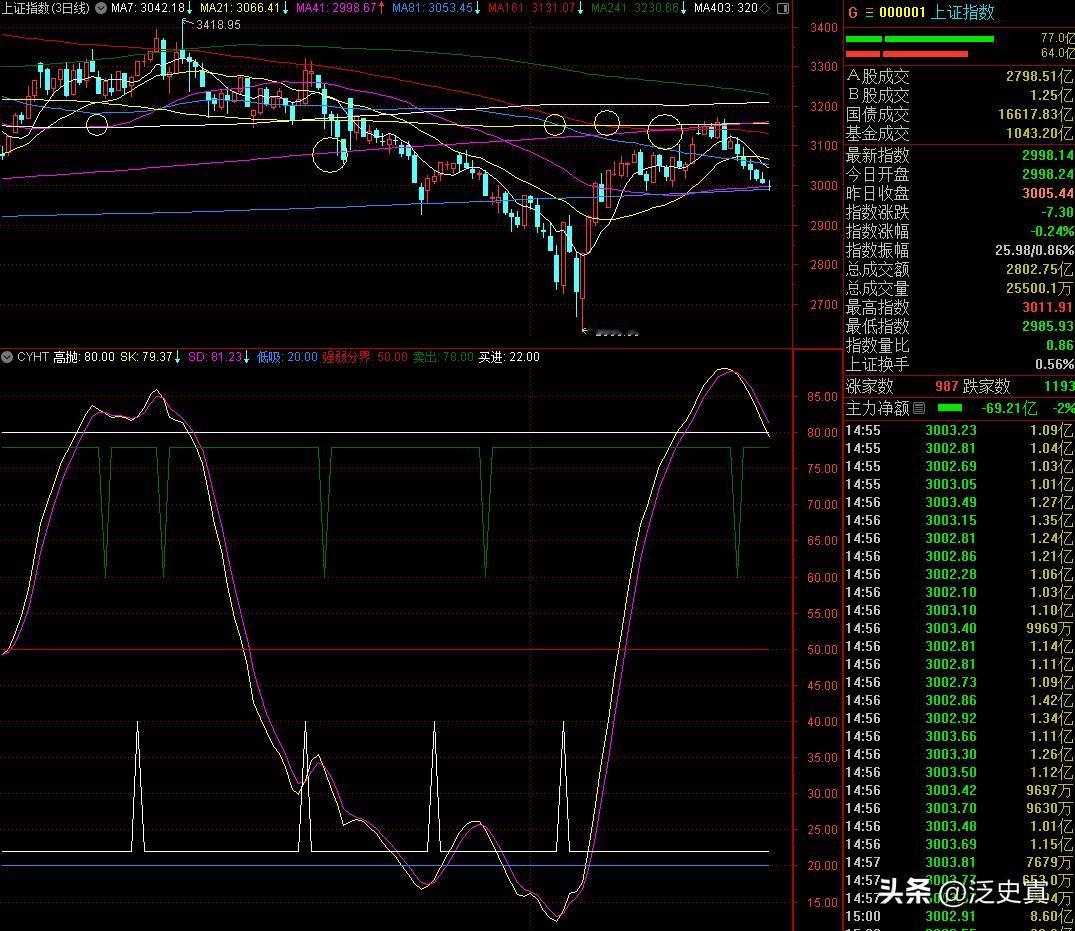1075x931 pixels.
Task: Click the SD: 81.23 value
Action: pyautogui.click(x=215, y=357)
